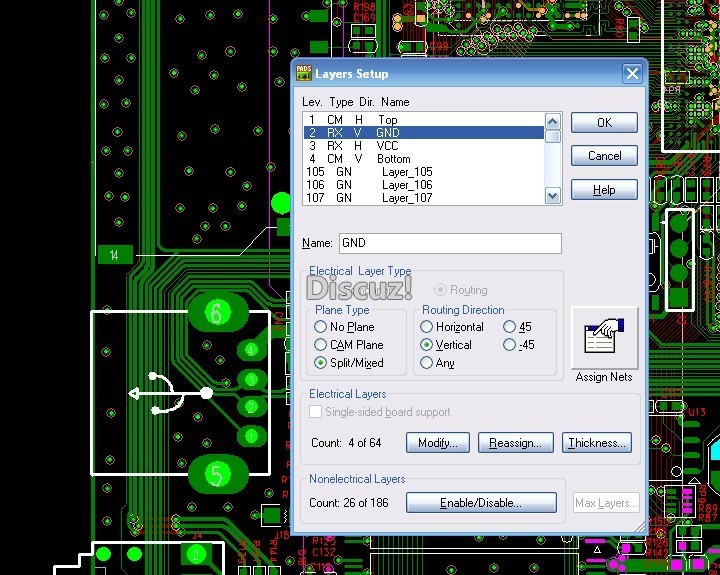This screenshot has height=575, width=720.
Task: Confirm with the OK button
Action: 604,123
